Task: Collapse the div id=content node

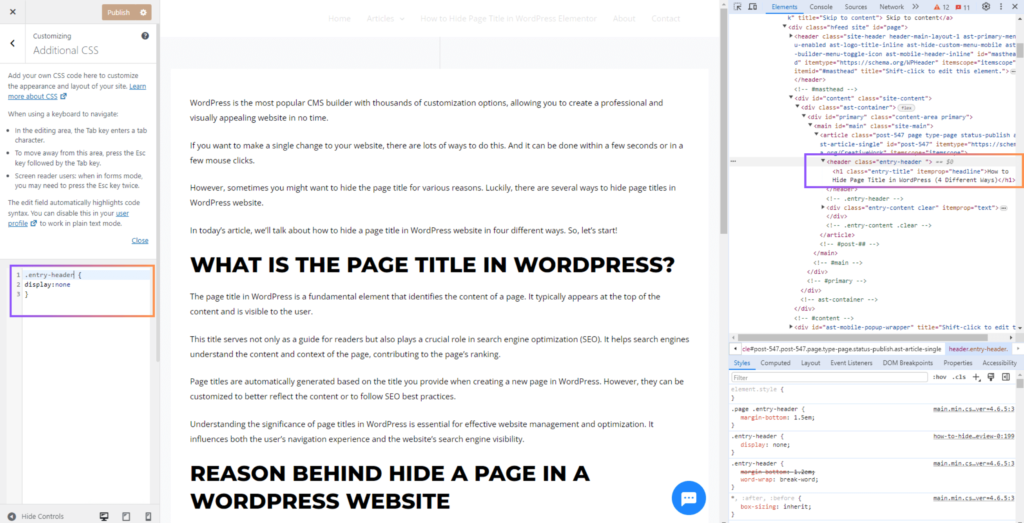Action: click(791, 98)
